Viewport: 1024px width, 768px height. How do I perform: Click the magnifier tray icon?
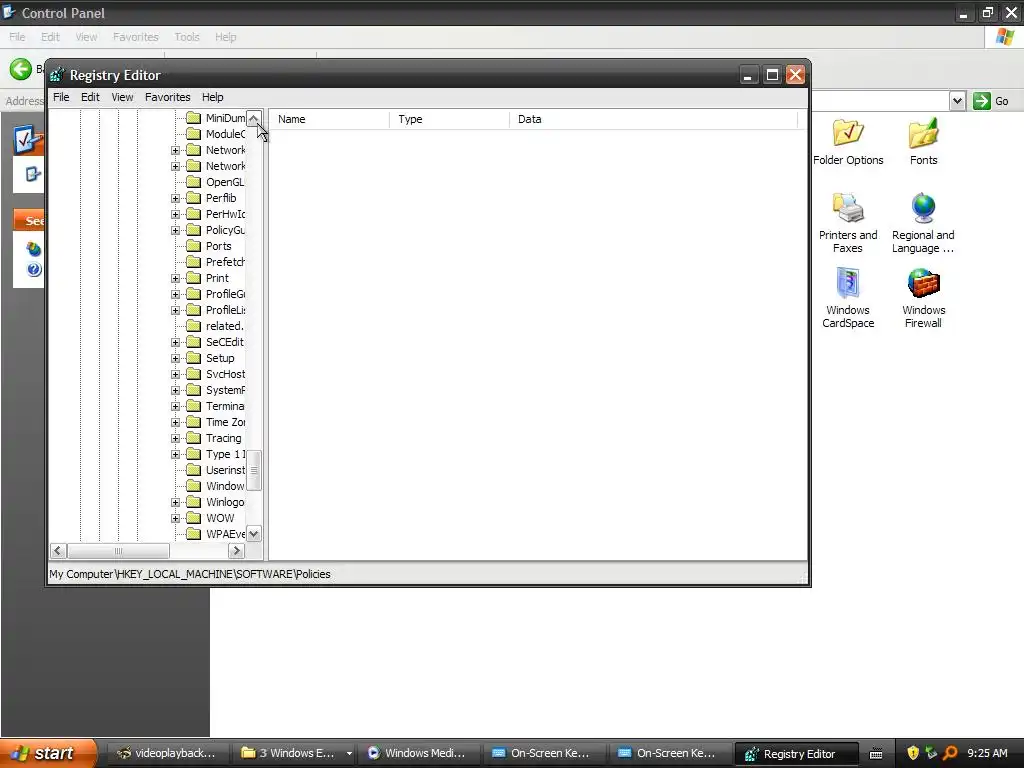950,753
